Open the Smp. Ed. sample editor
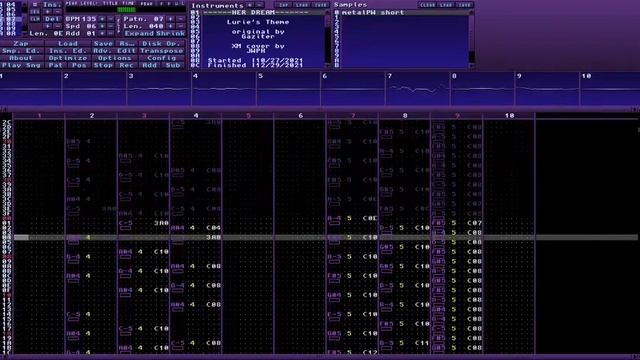This screenshot has height=360, width=640. point(21,51)
